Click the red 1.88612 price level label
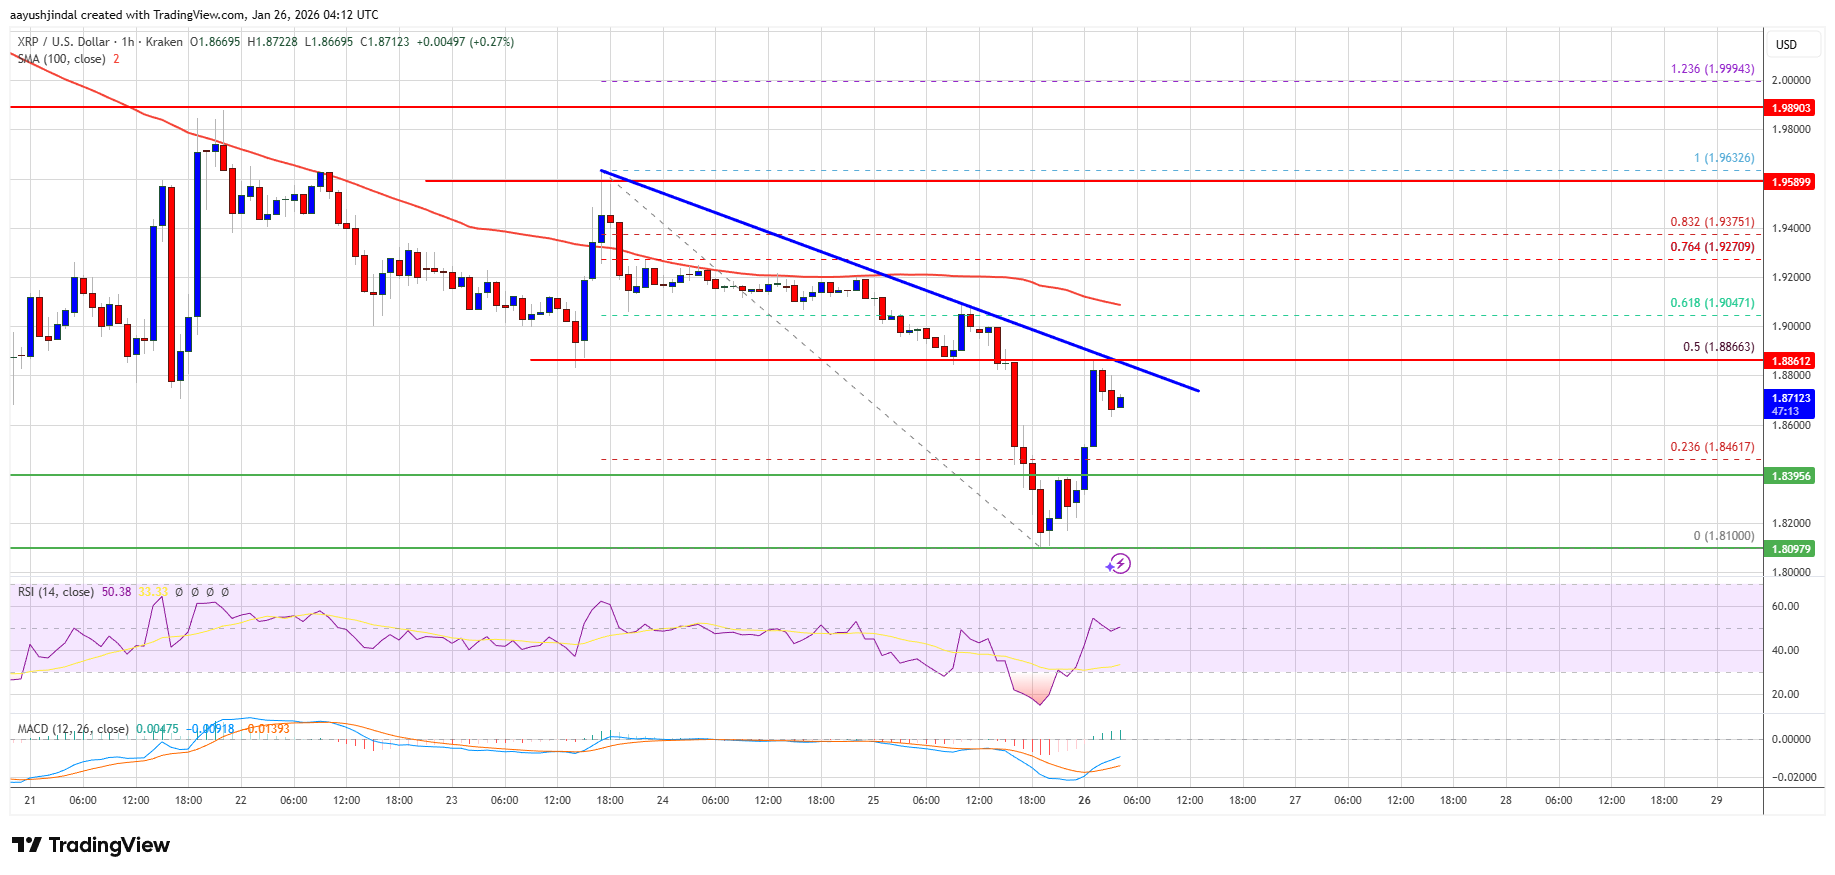The height and width of the screenshot is (875, 1835). coord(1791,361)
